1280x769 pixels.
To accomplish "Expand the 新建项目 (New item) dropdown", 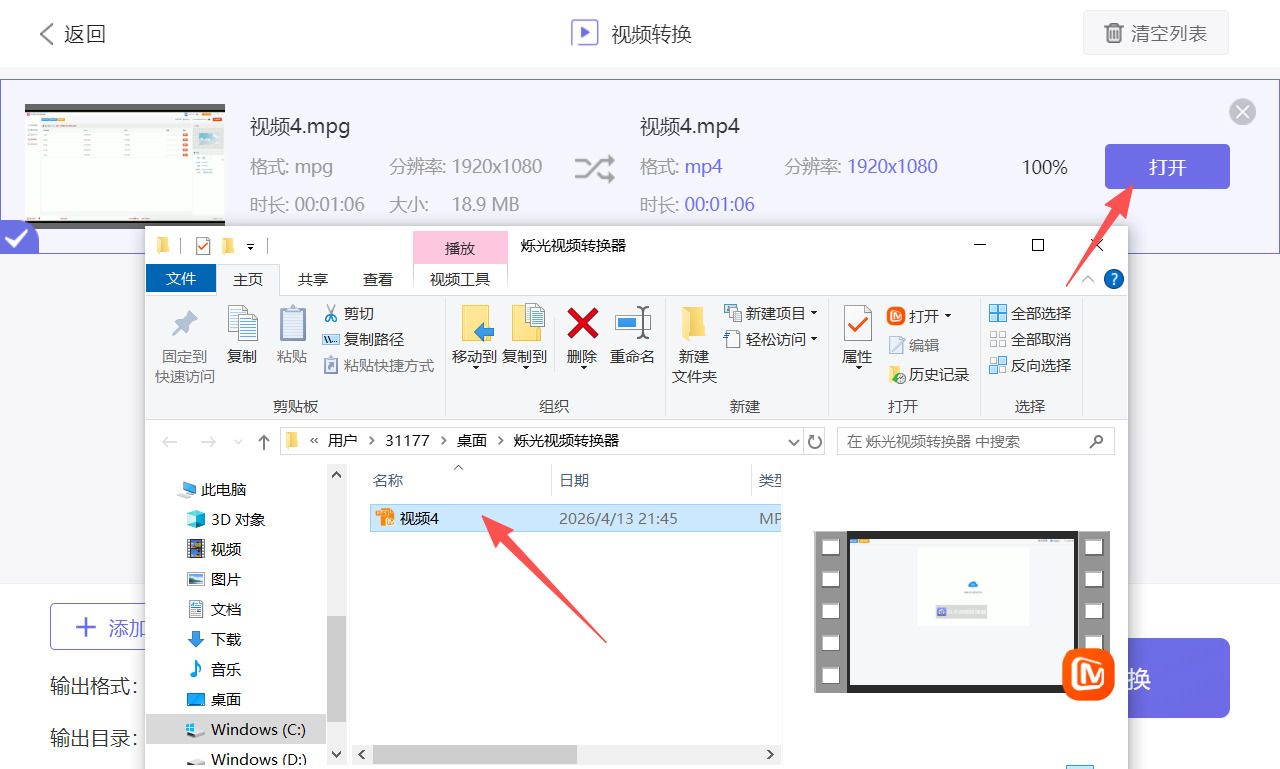I will 814,313.
